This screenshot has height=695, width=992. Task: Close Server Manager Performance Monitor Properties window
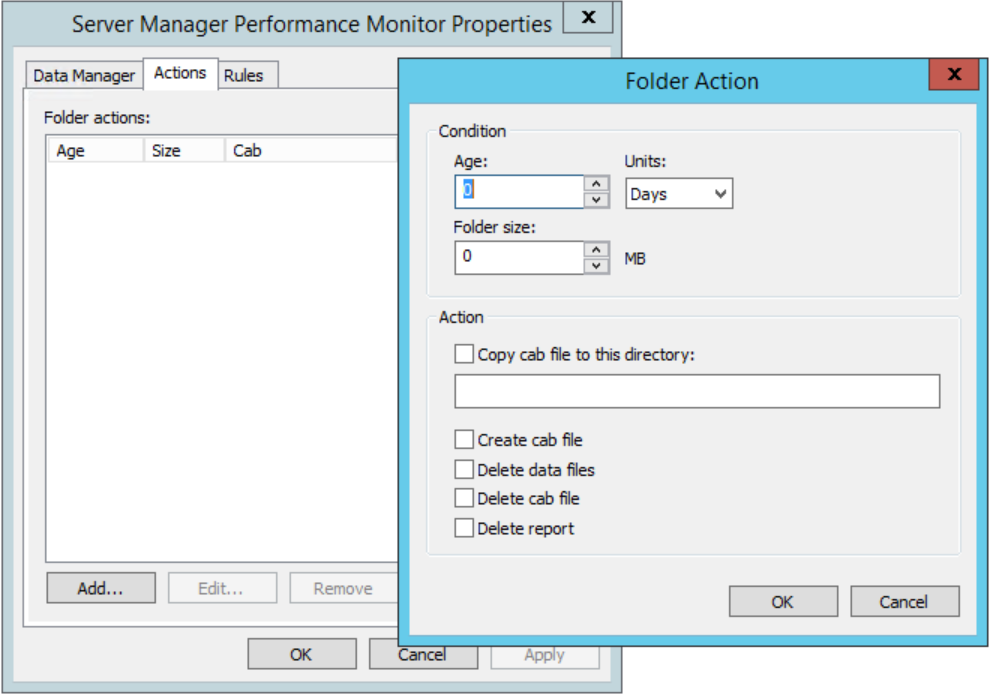click(x=589, y=18)
